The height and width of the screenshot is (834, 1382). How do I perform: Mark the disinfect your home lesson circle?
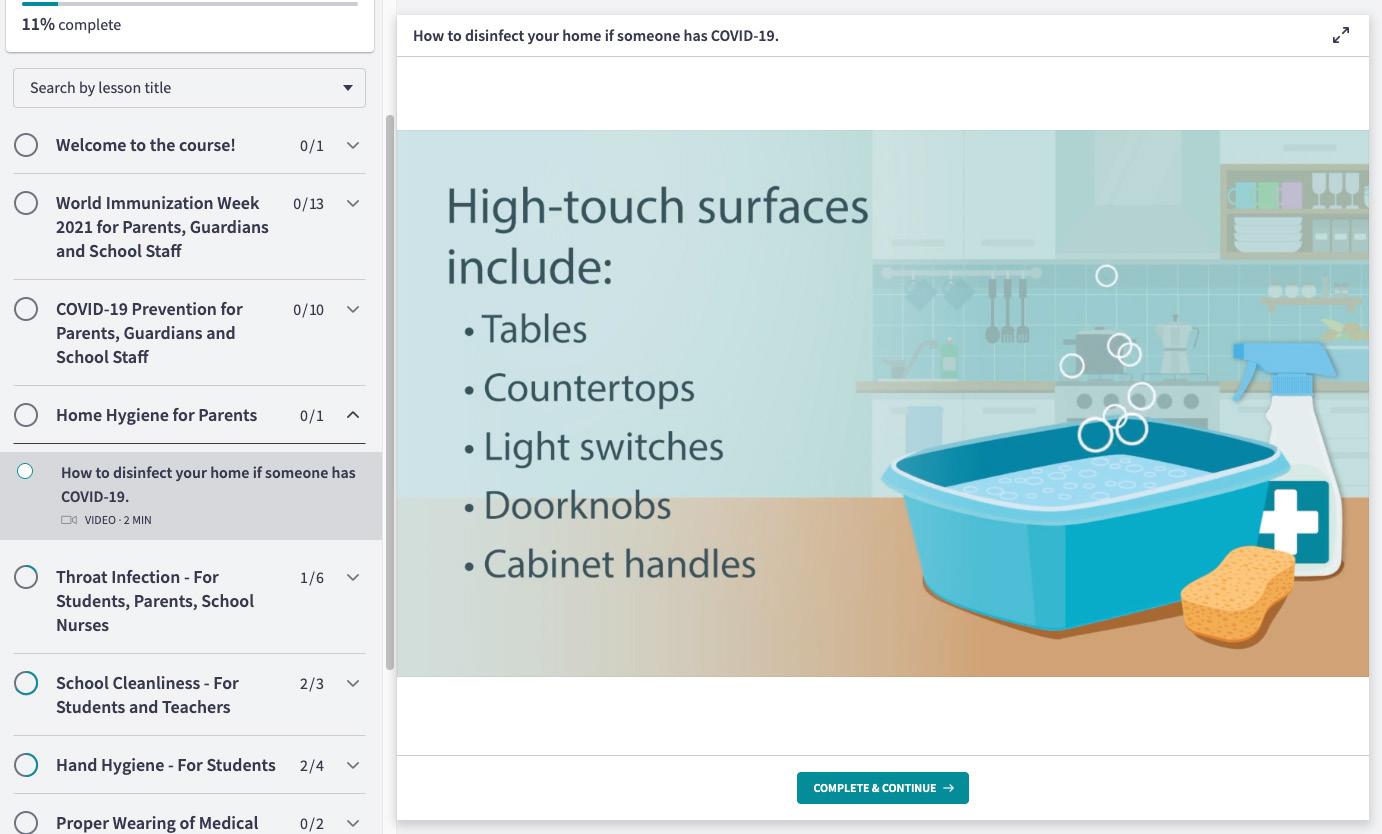pyautogui.click(x=25, y=471)
